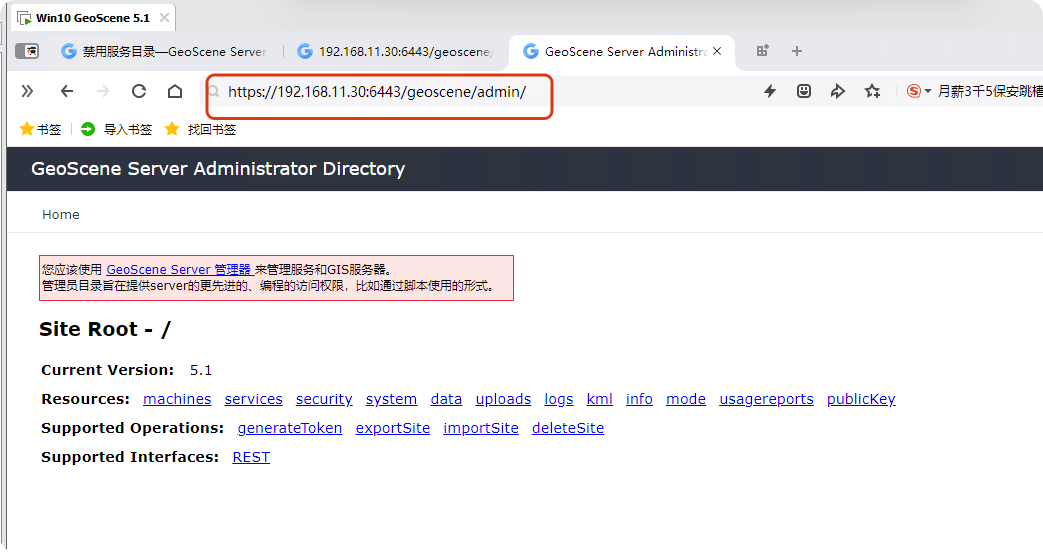Click the REST interface link
This screenshot has width=1043, height=552.
pos(251,458)
